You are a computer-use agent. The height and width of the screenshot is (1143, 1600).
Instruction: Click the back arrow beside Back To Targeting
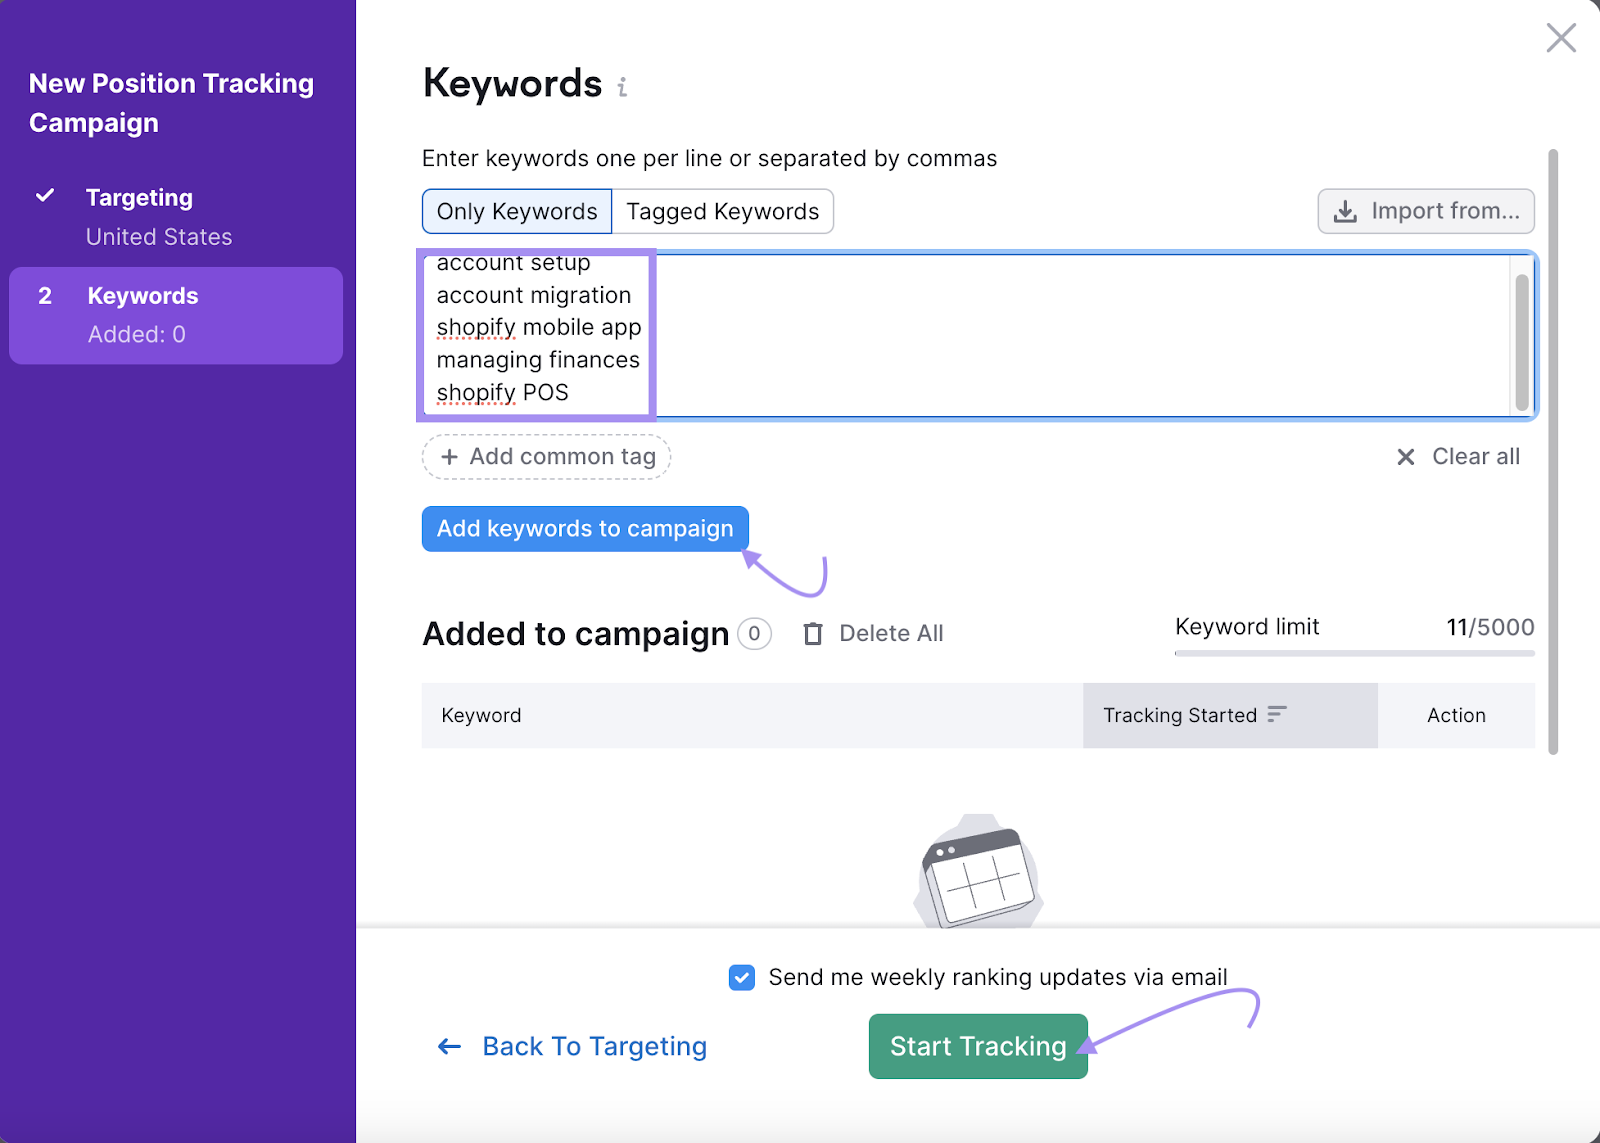(x=448, y=1046)
